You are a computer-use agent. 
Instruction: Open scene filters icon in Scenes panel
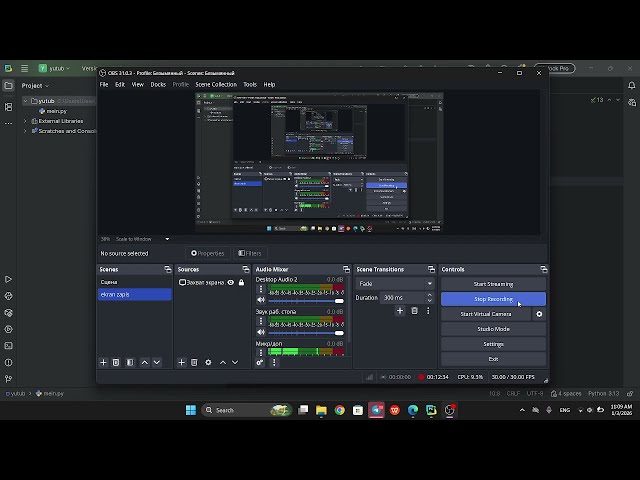tap(130, 362)
